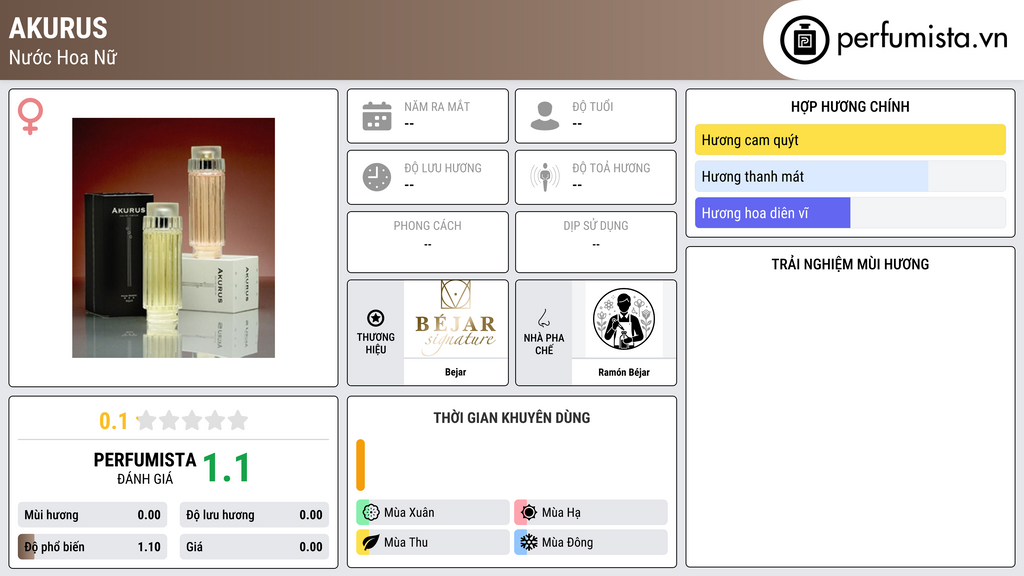Click the person icon for Độ tuổi

pos(545,116)
